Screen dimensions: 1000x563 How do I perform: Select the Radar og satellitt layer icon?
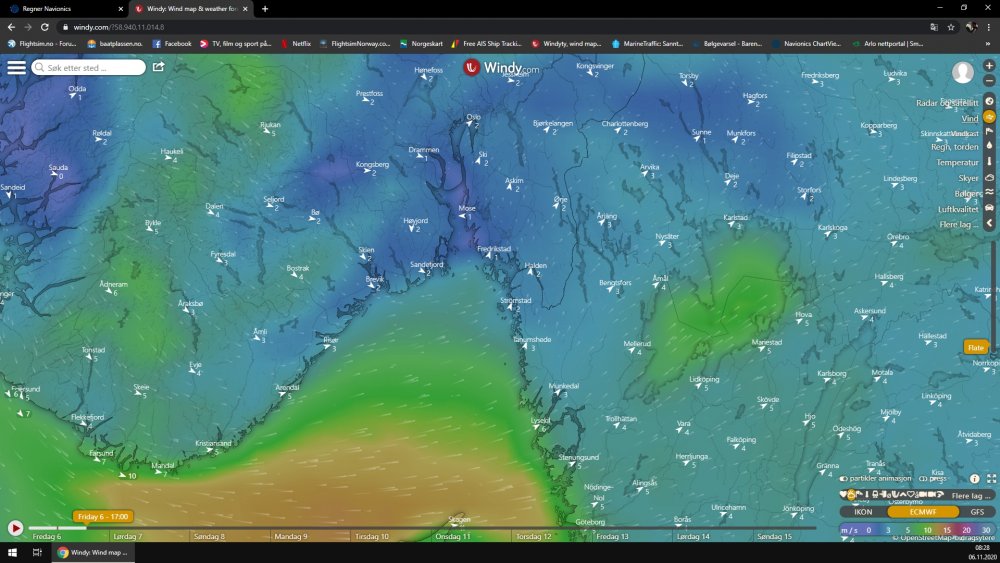tap(989, 101)
